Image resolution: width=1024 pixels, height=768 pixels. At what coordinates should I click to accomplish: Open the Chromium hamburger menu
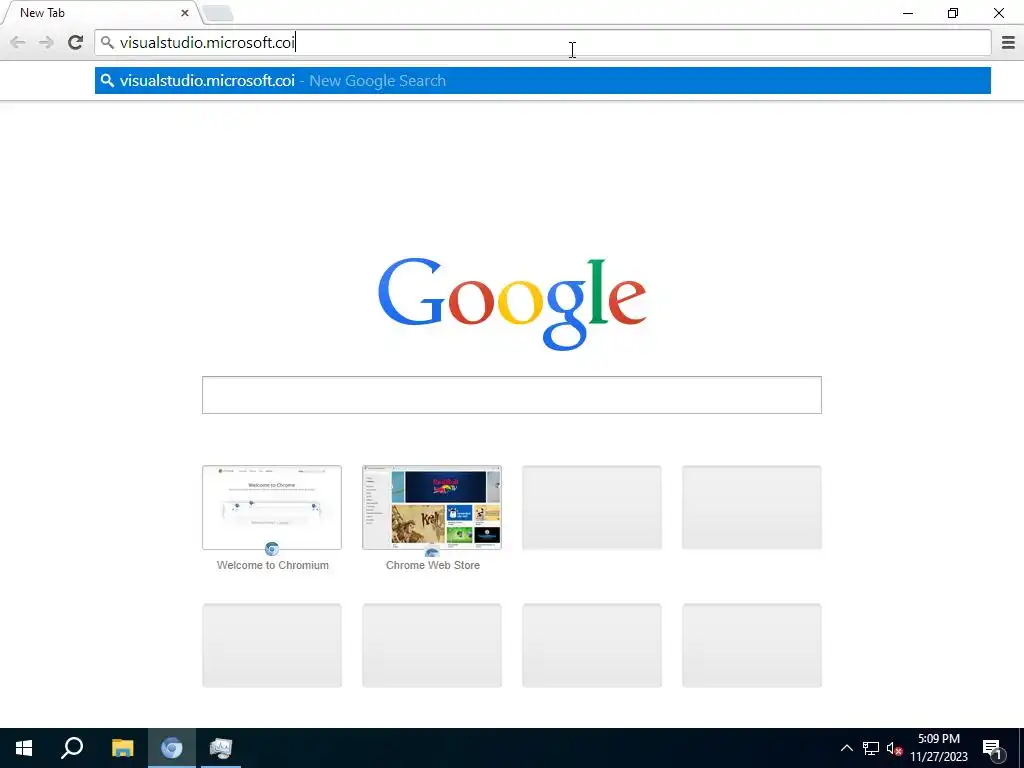tap(1008, 42)
